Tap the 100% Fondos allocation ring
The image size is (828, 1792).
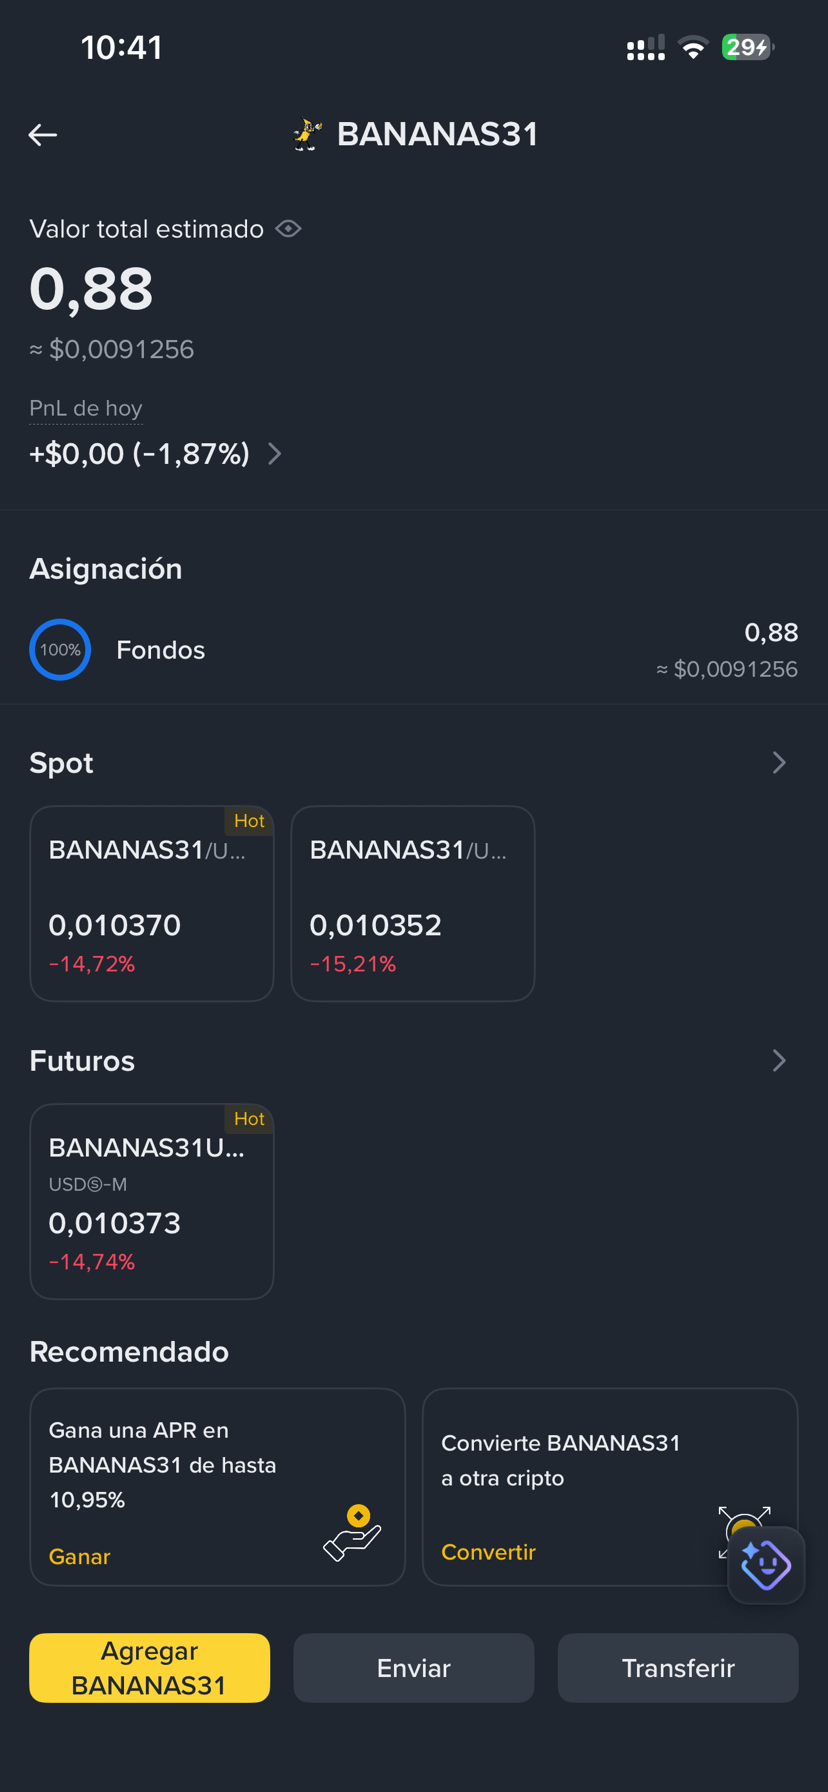coord(60,650)
